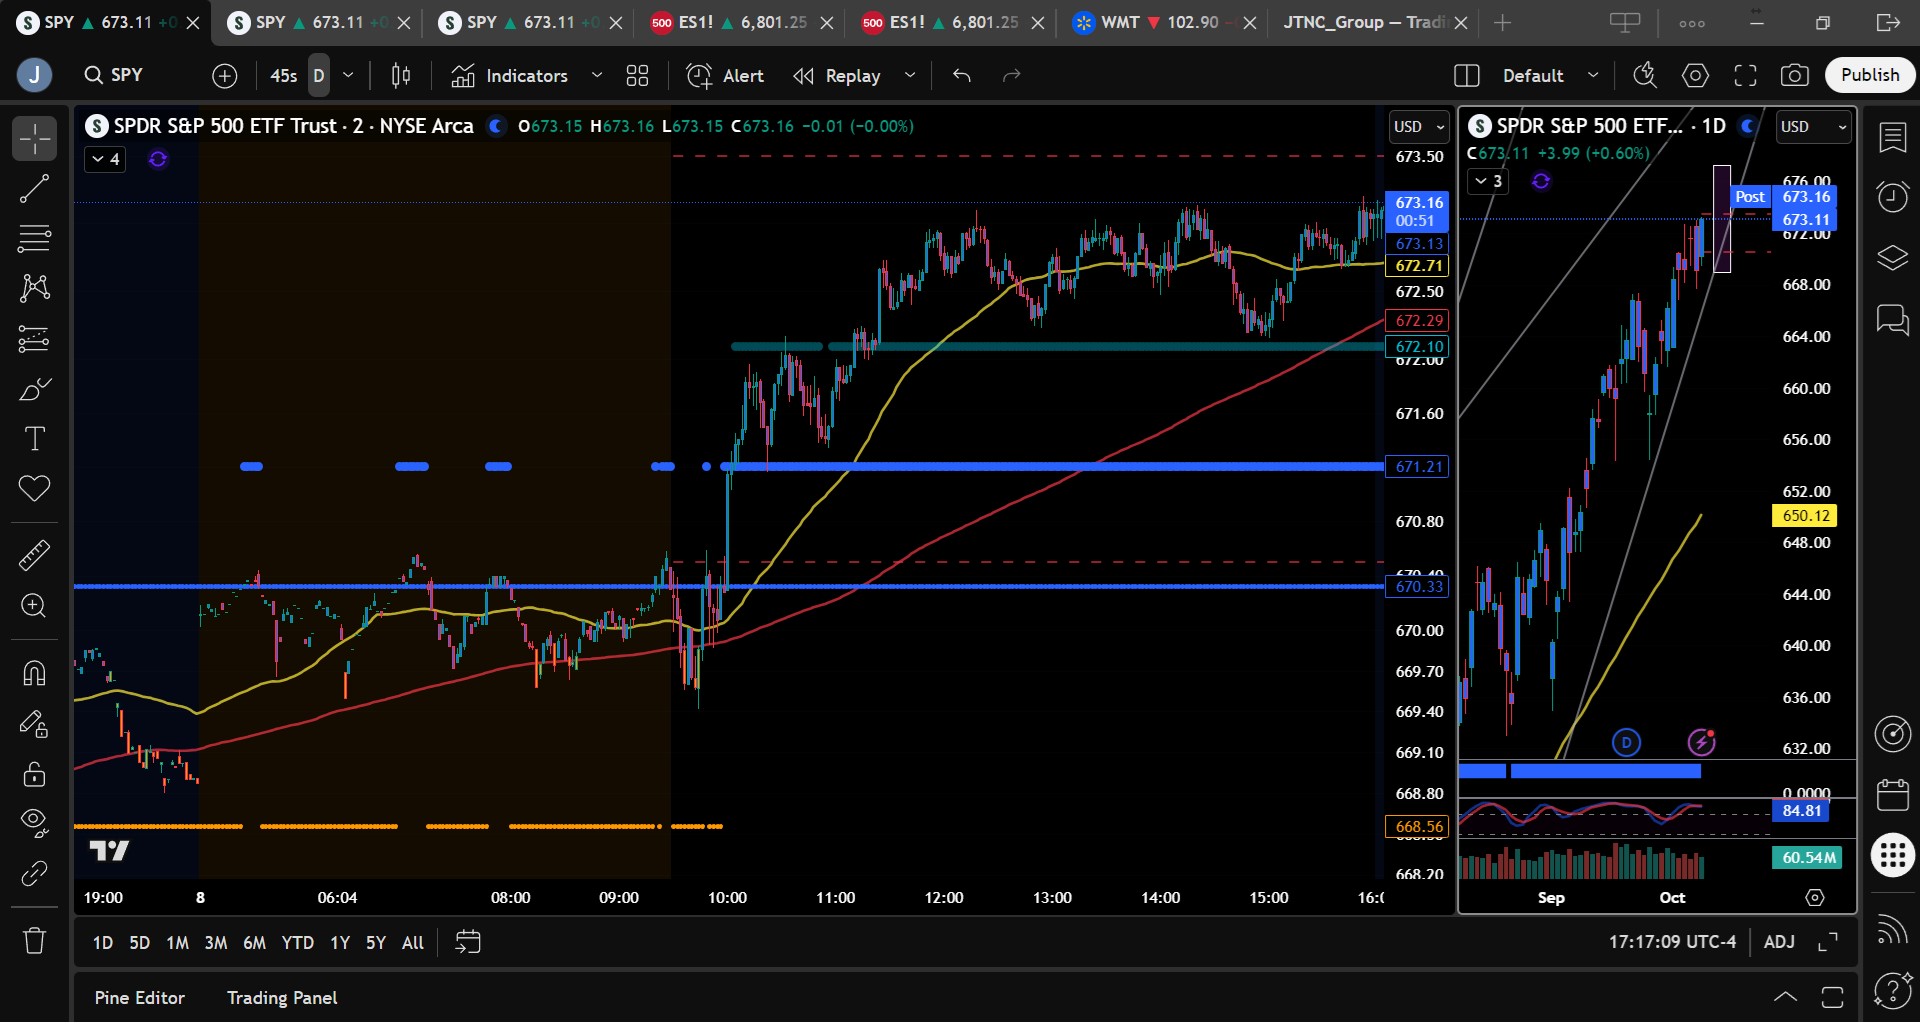Publish the chart idea

[1870, 75]
